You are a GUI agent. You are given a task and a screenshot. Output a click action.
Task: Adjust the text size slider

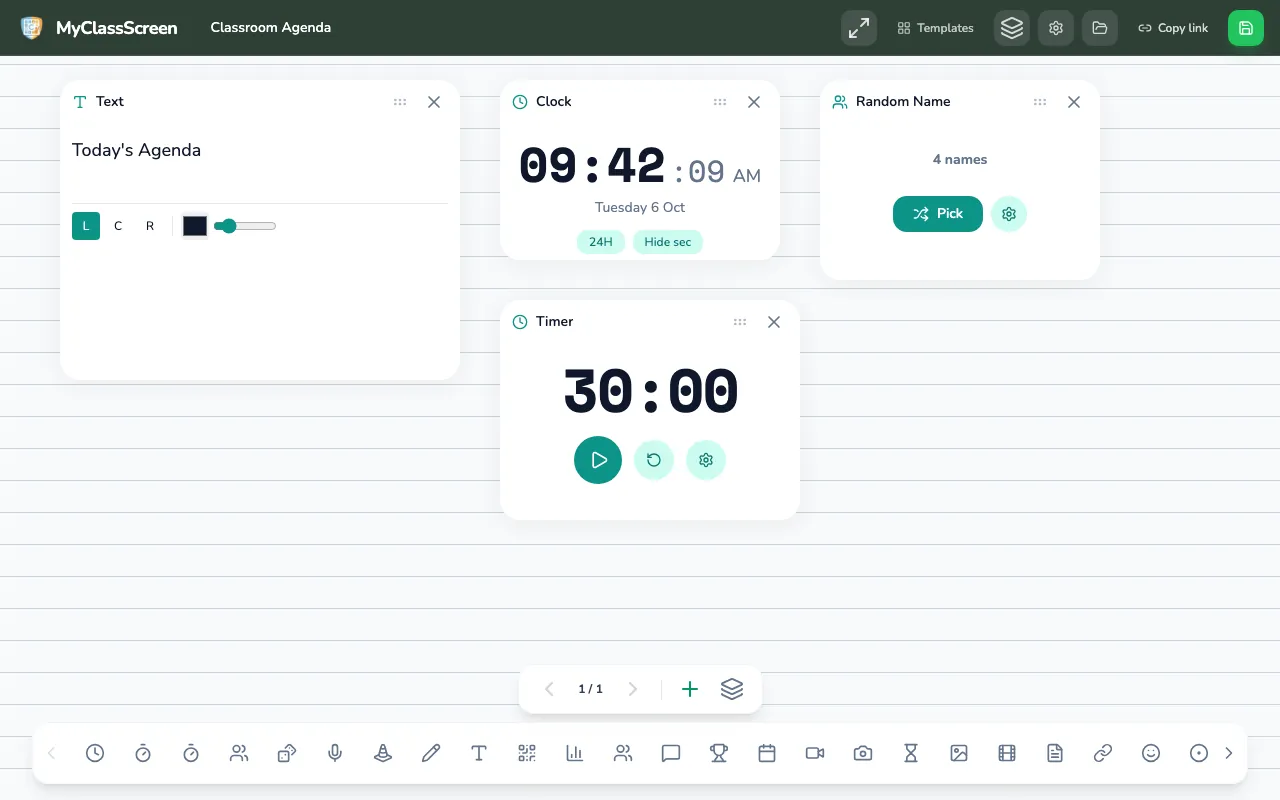[245, 226]
